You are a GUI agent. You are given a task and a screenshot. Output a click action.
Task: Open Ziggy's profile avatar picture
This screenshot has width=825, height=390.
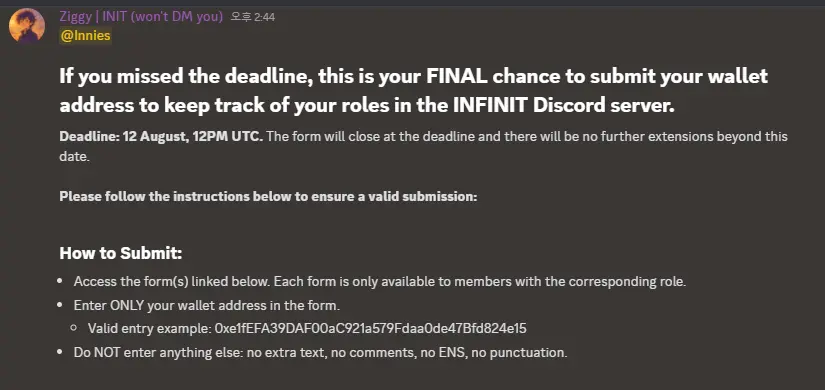26,25
